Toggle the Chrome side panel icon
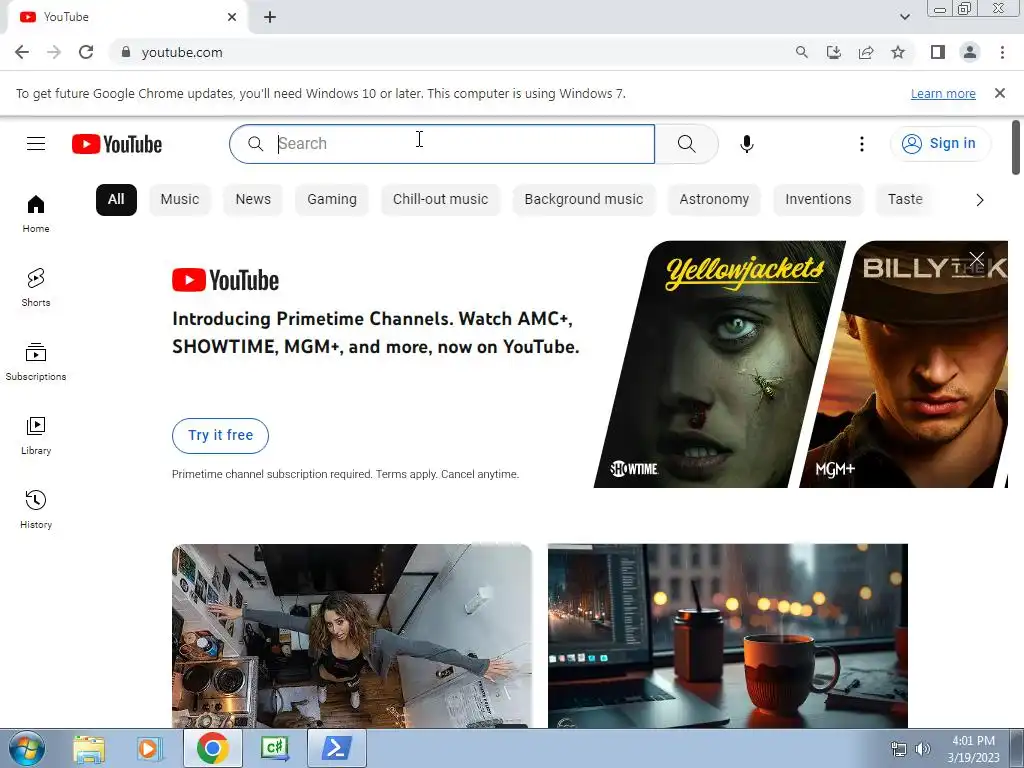Viewport: 1024px width, 768px height. 938,52
